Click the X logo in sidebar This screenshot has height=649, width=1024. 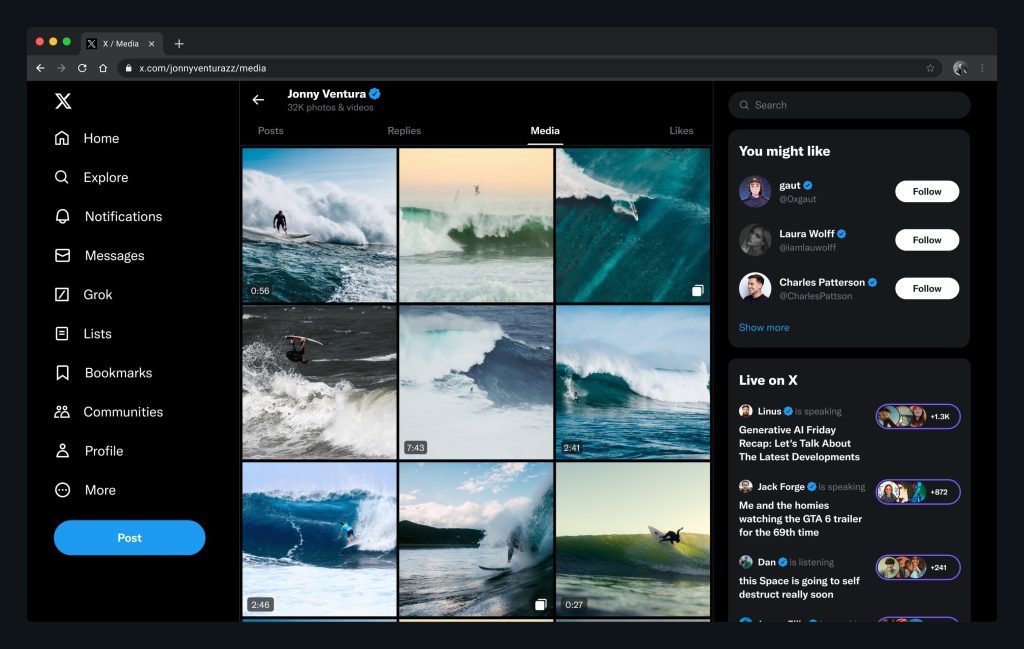click(63, 101)
